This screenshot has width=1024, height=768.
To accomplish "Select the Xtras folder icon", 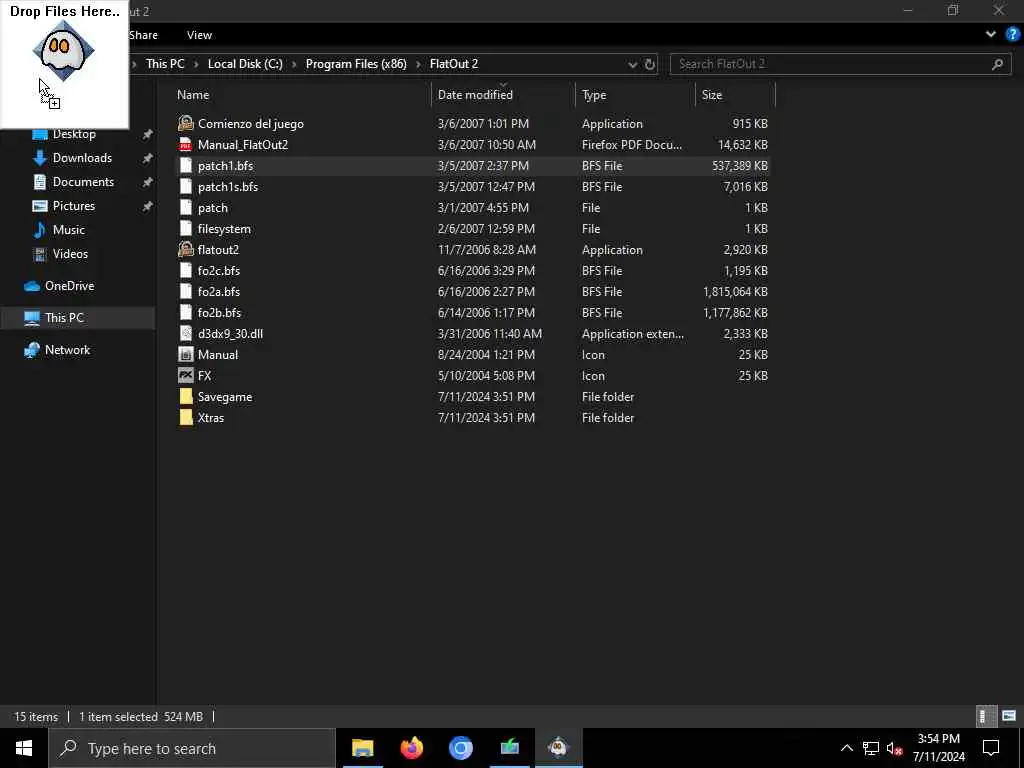I will (x=186, y=417).
